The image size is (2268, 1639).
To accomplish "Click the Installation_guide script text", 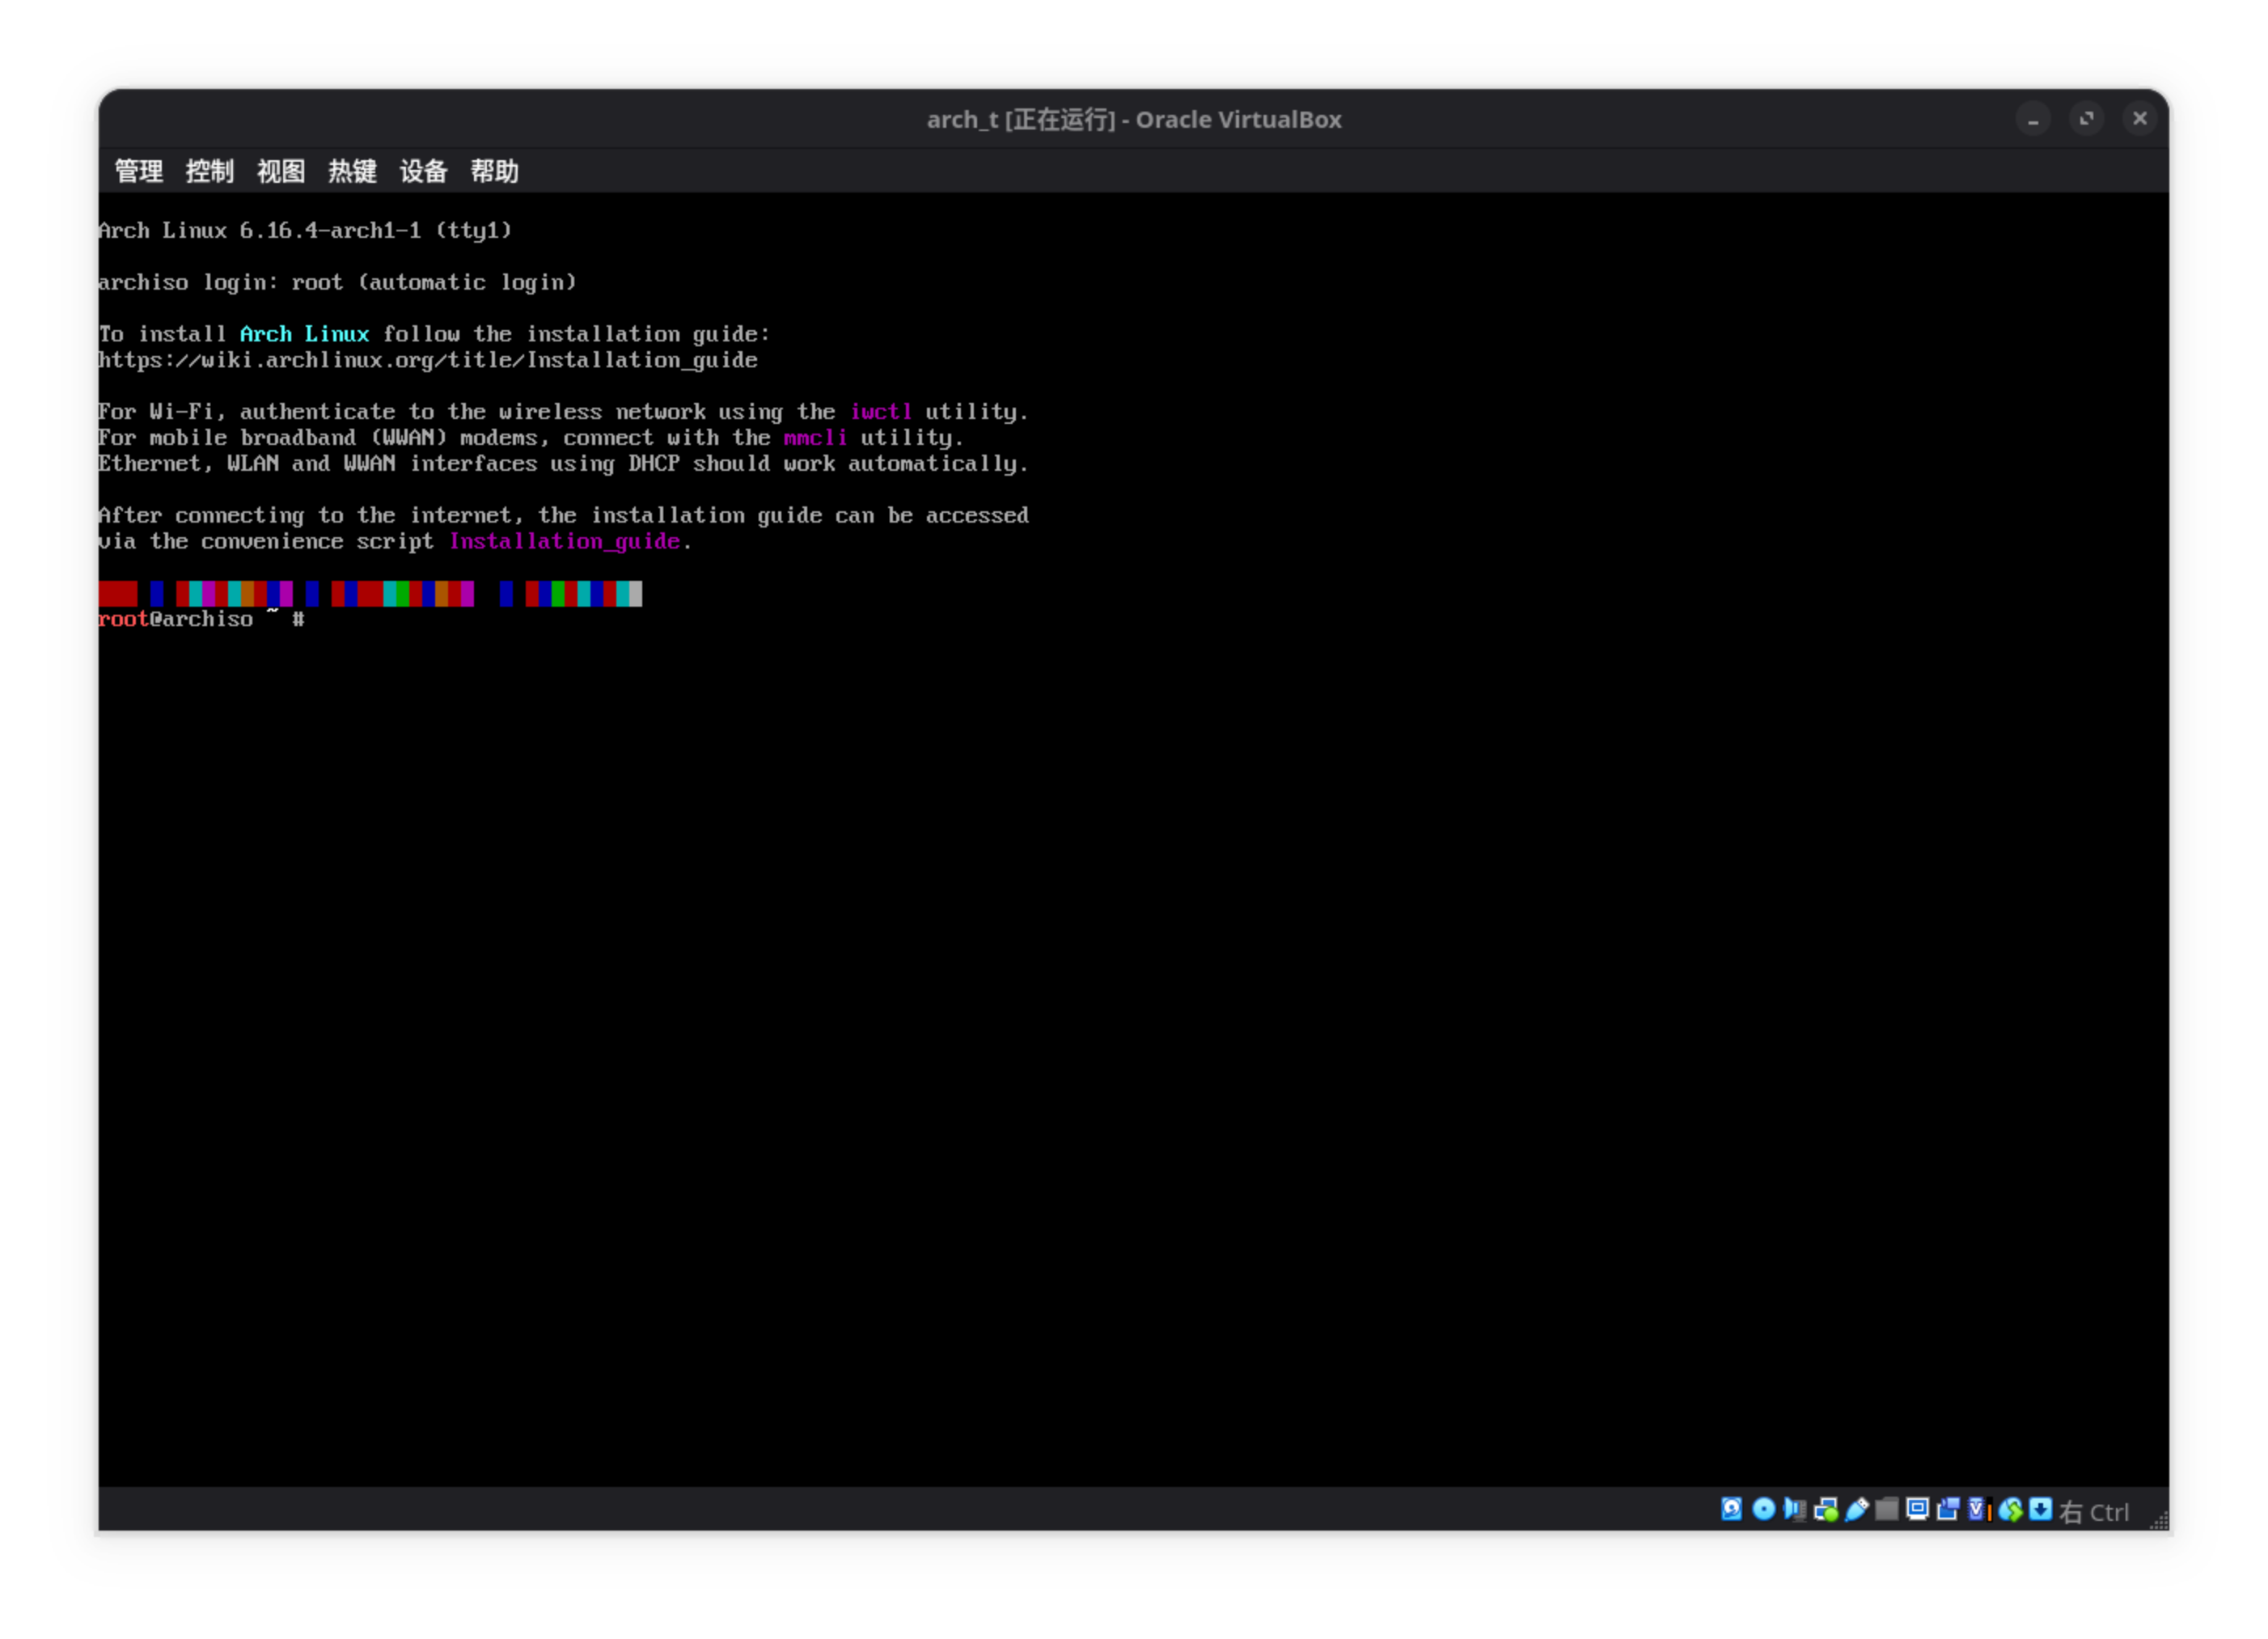I will pyautogui.click(x=565, y=541).
